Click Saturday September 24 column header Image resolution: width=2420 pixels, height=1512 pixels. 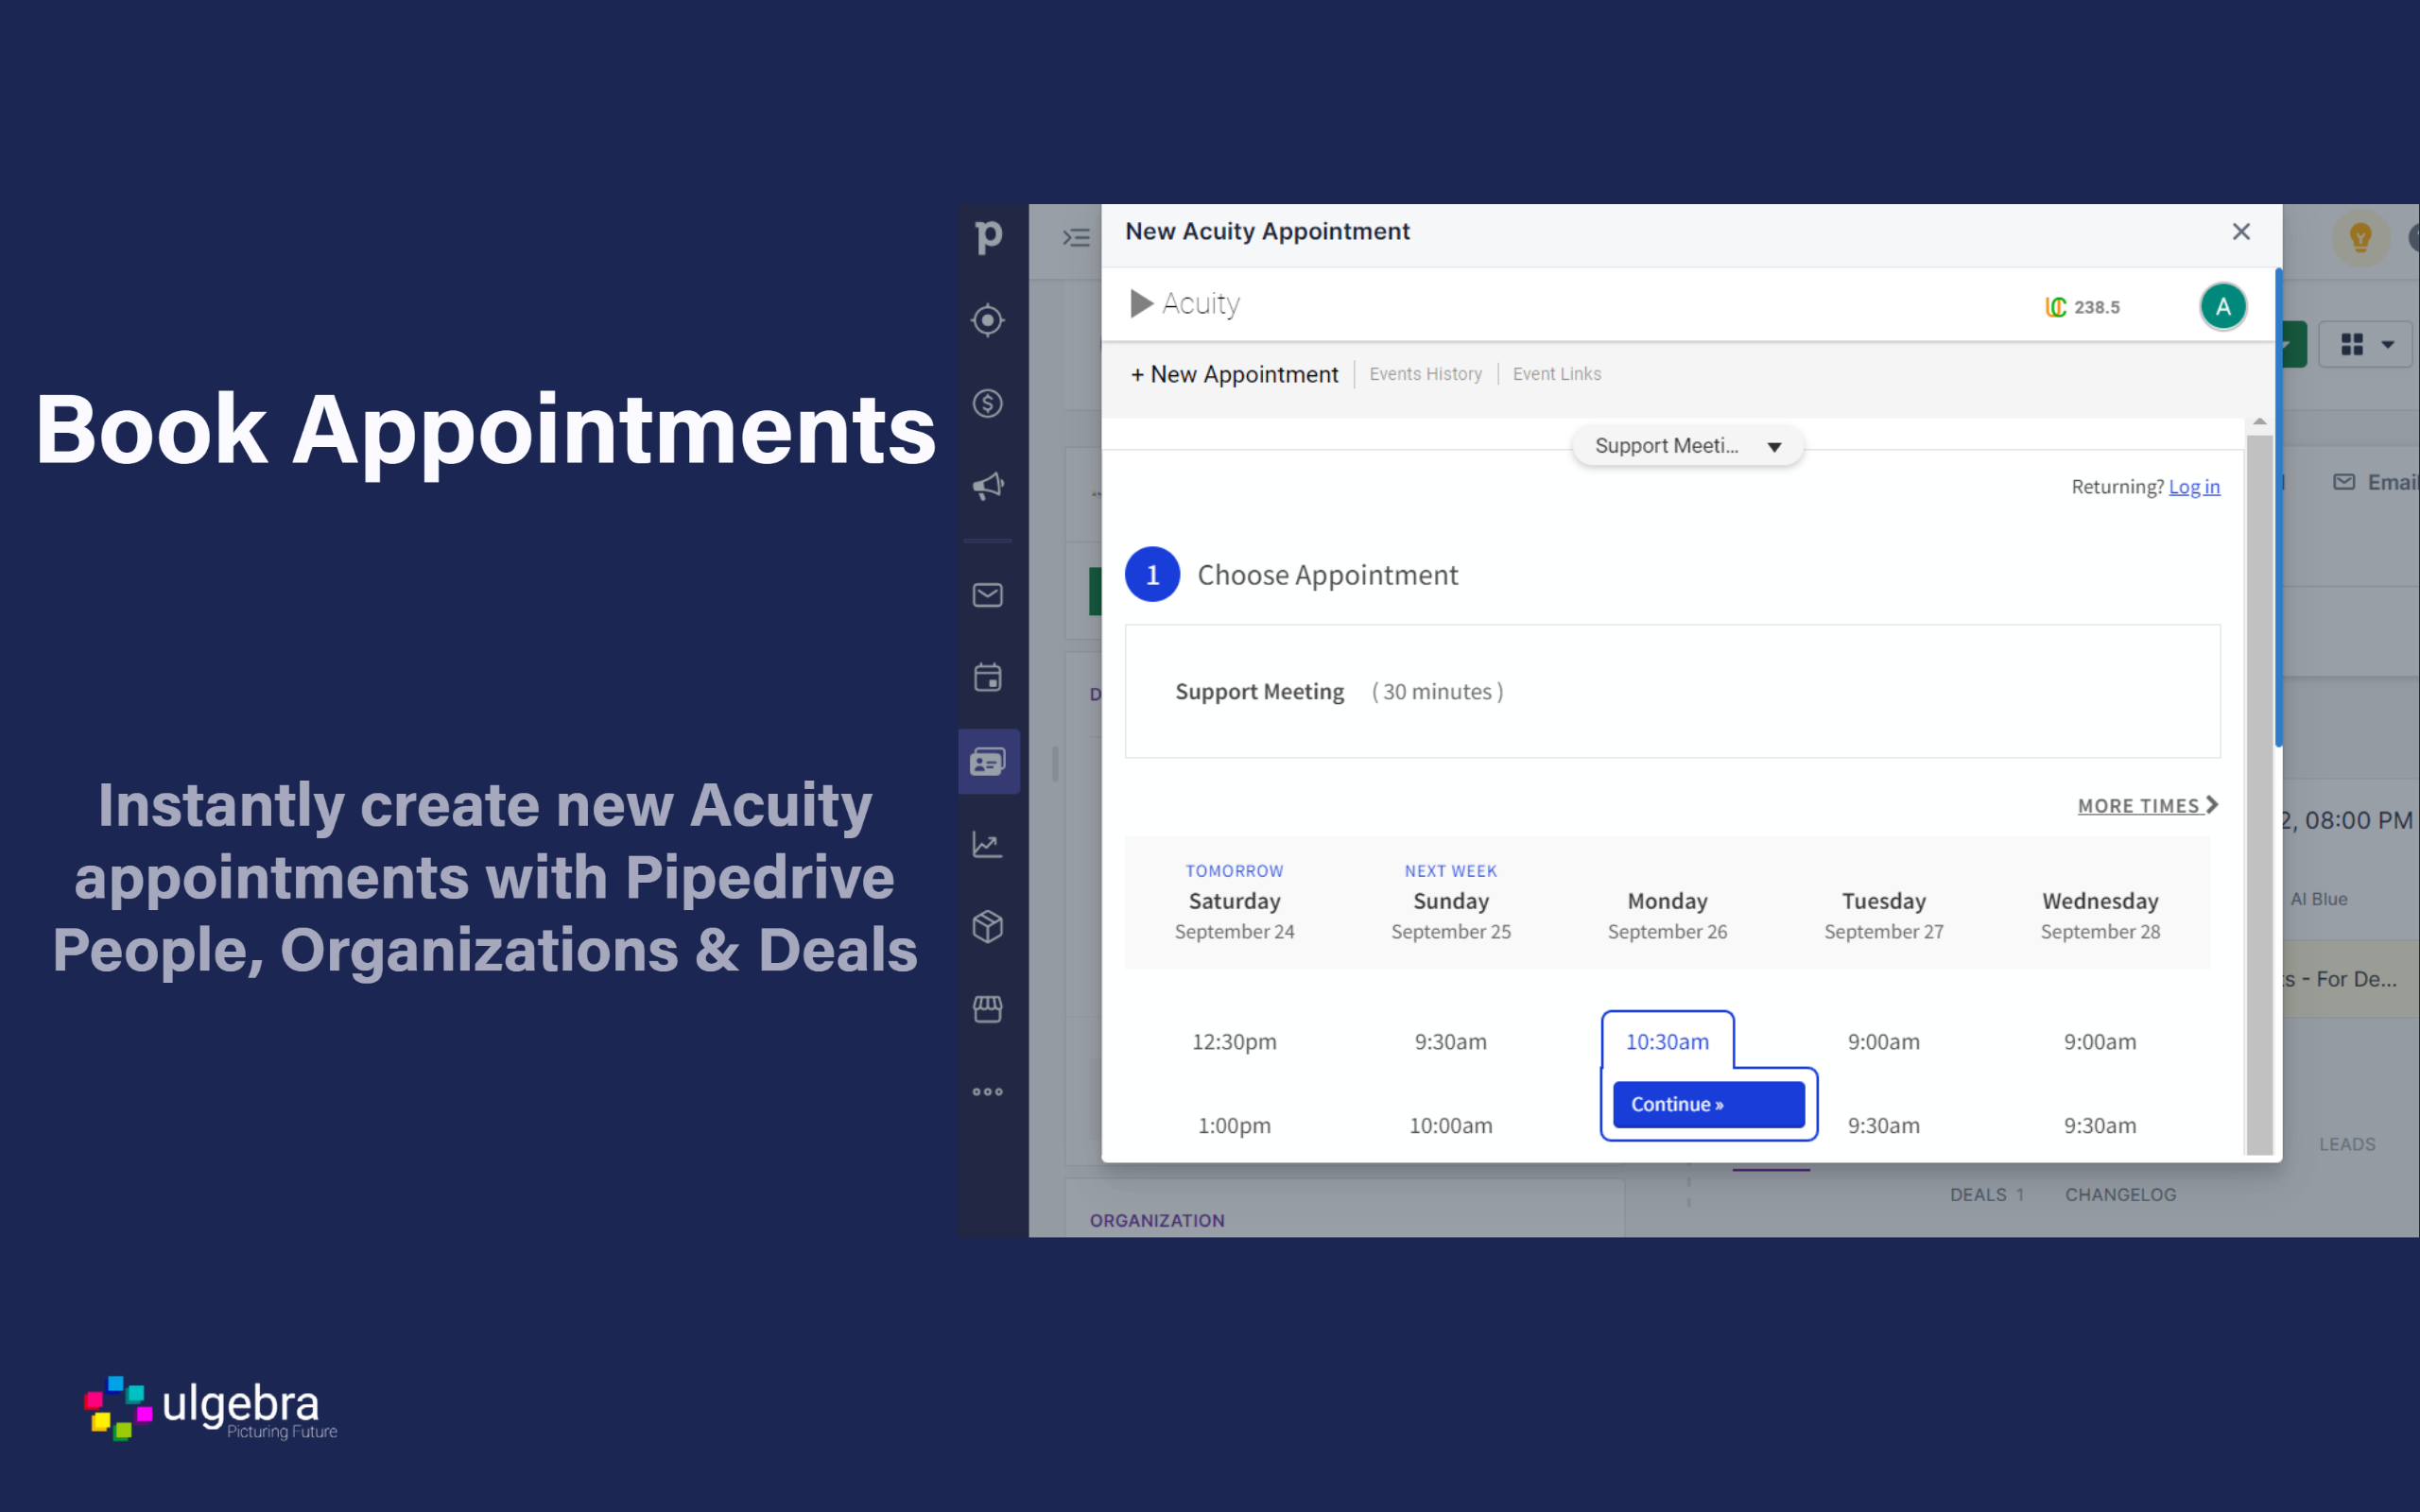pos(1234,903)
